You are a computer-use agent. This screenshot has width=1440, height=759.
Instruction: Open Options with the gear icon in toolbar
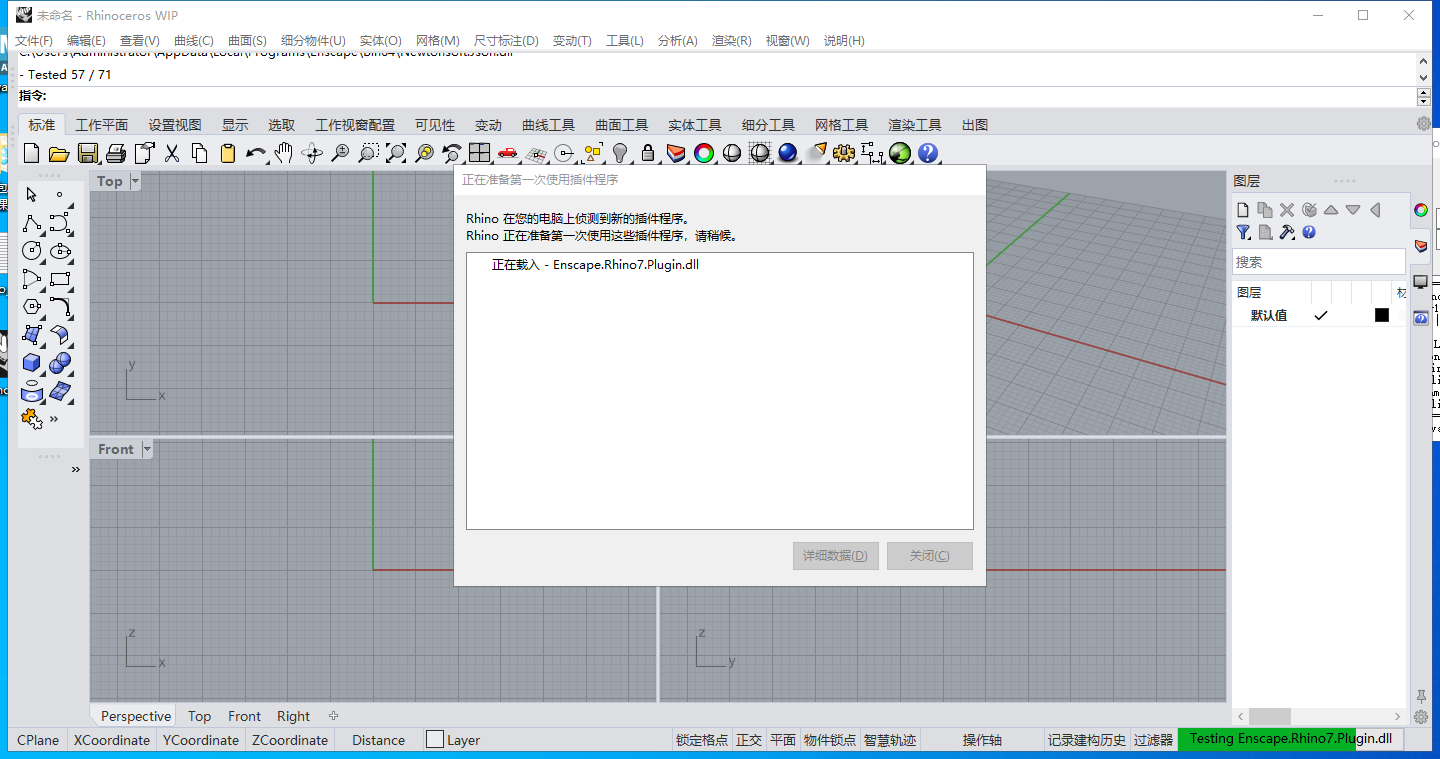pyautogui.click(x=844, y=153)
